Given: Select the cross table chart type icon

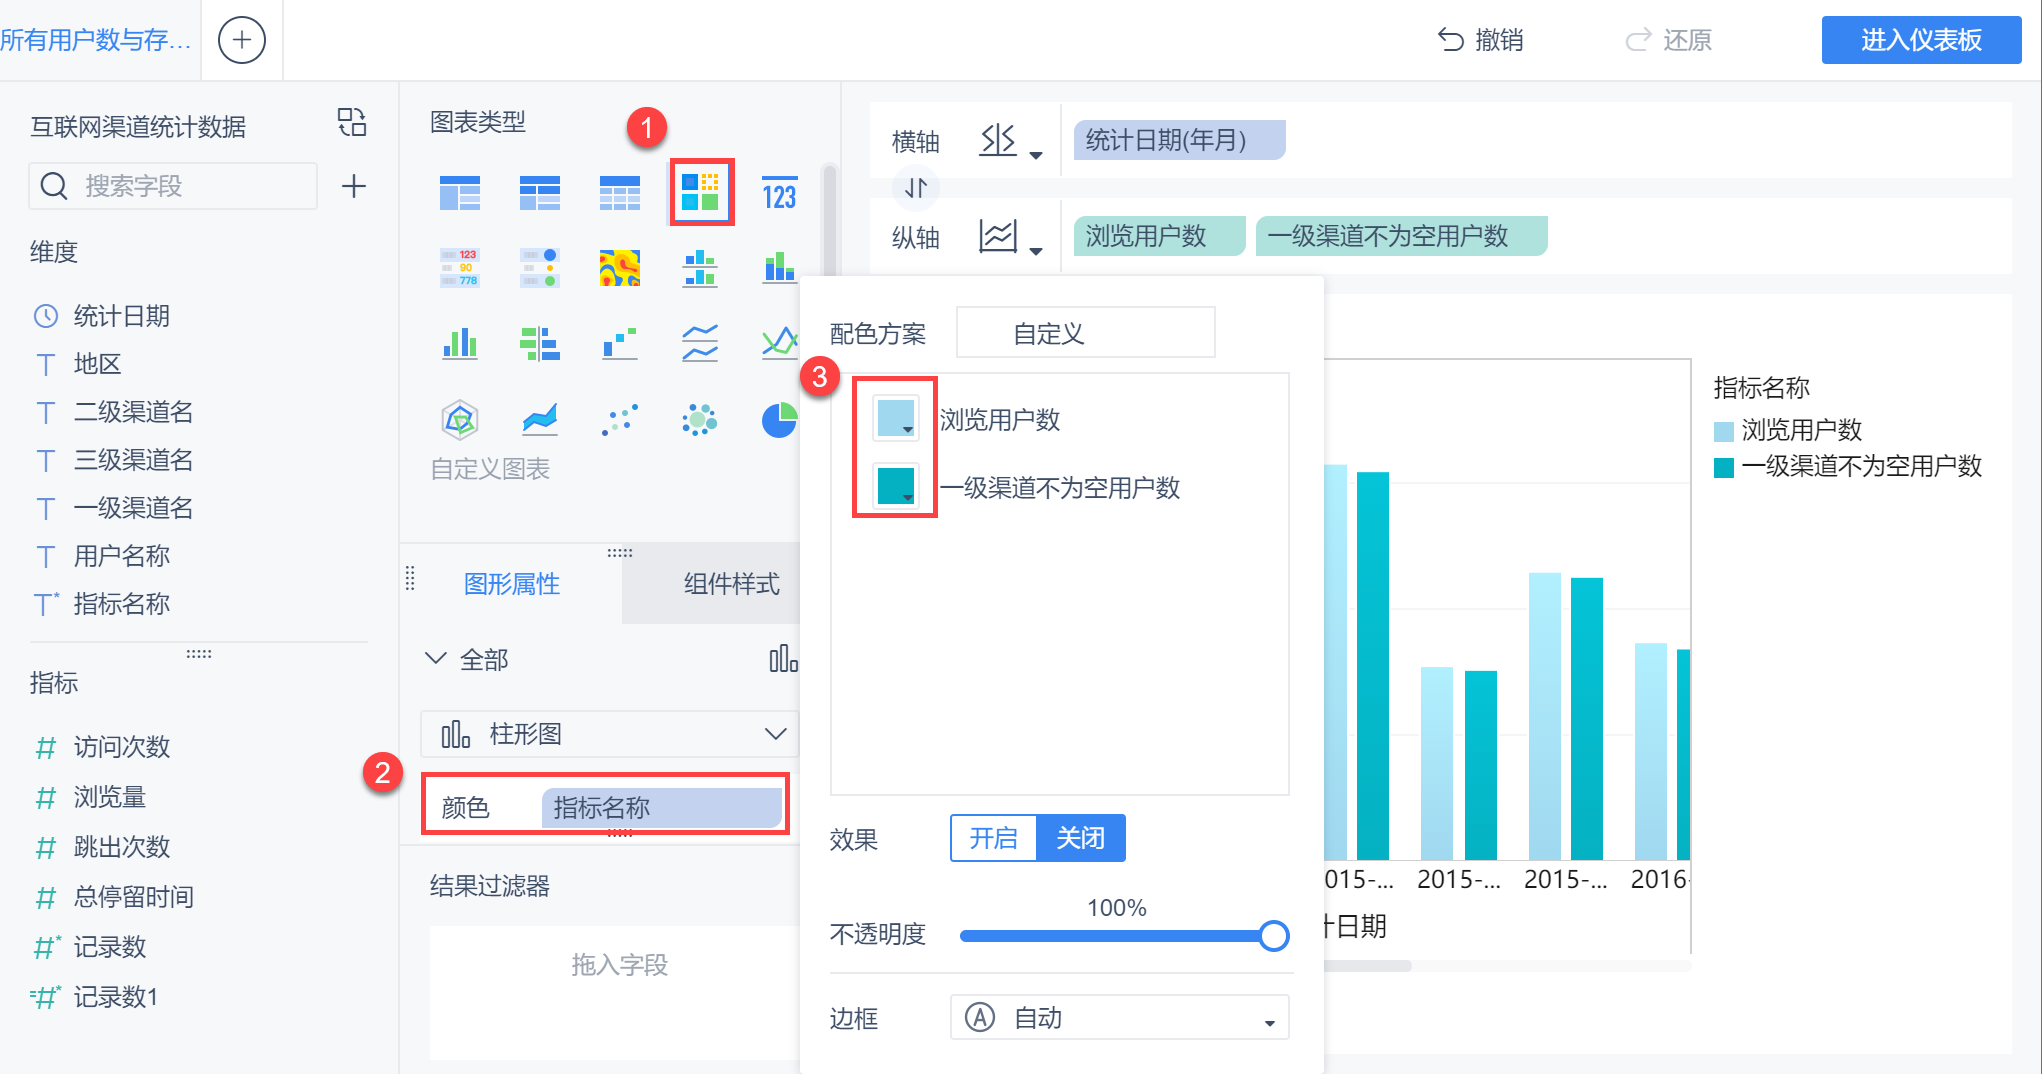Looking at the screenshot, I should [540, 192].
